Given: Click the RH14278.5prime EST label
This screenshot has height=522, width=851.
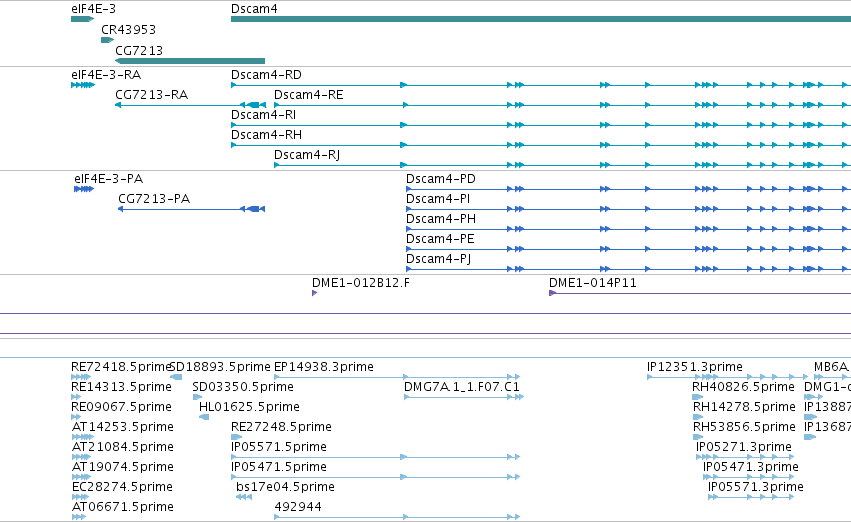Looking at the screenshot, I should [744, 407].
